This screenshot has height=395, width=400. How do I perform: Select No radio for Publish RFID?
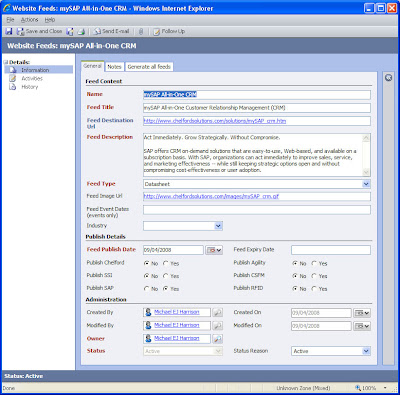[295, 289]
